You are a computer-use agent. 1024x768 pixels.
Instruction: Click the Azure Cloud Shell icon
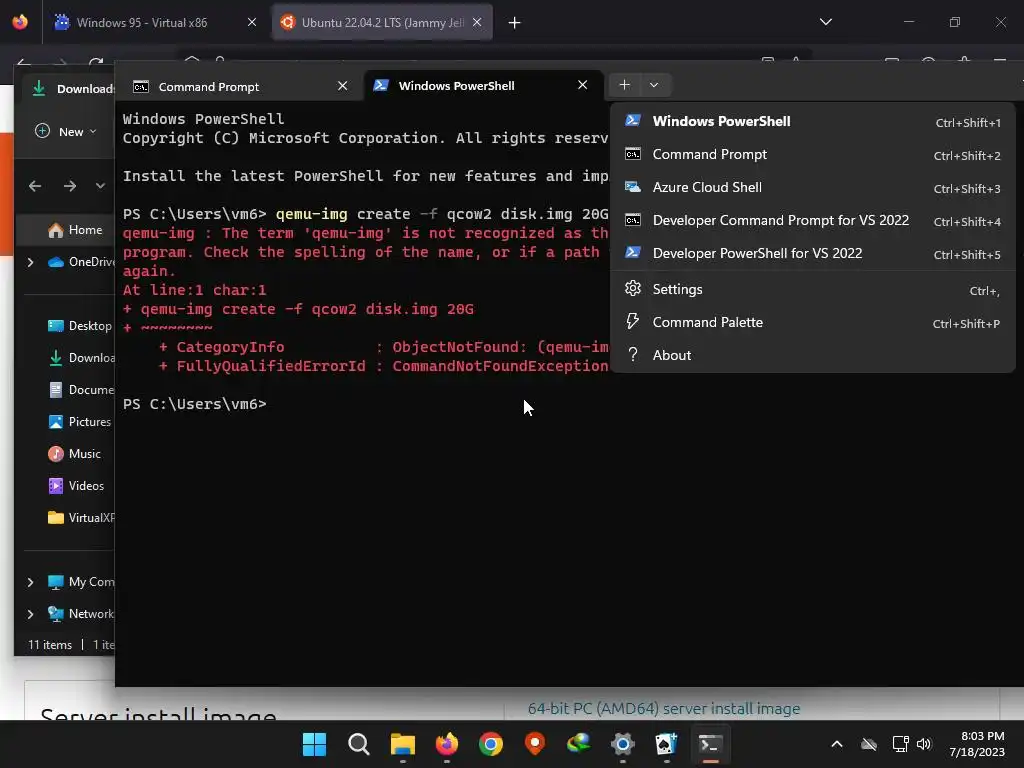[632, 187]
